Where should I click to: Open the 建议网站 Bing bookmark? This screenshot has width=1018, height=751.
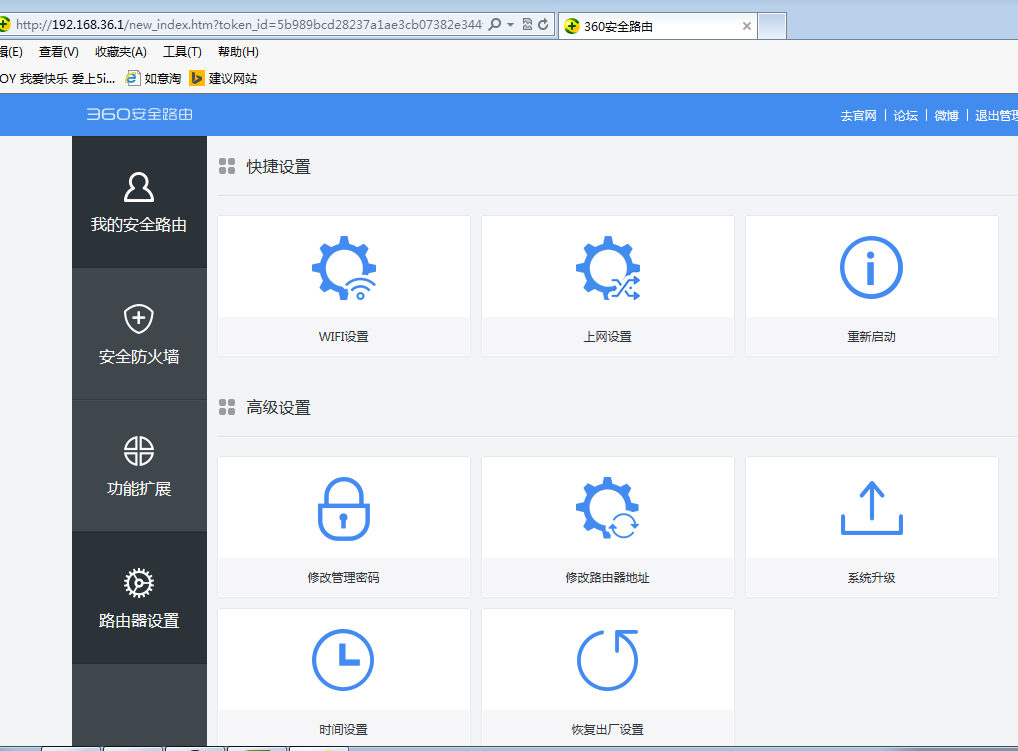click(x=223, y=79)
